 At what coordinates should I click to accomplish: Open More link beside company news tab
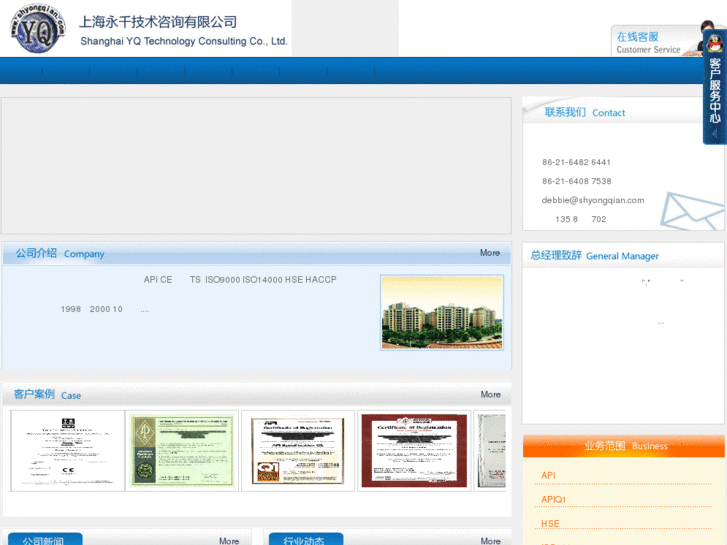[x=229, y=541]
